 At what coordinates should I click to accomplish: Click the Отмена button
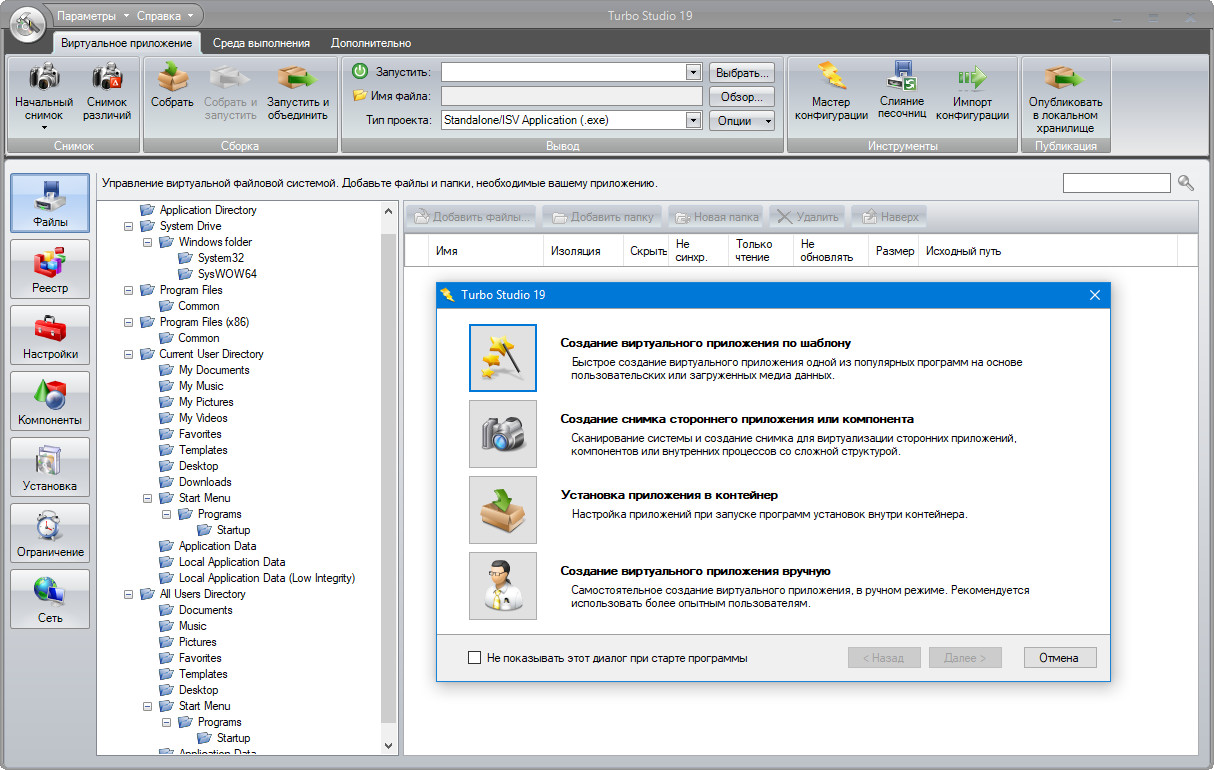[x=1059, y=658]
